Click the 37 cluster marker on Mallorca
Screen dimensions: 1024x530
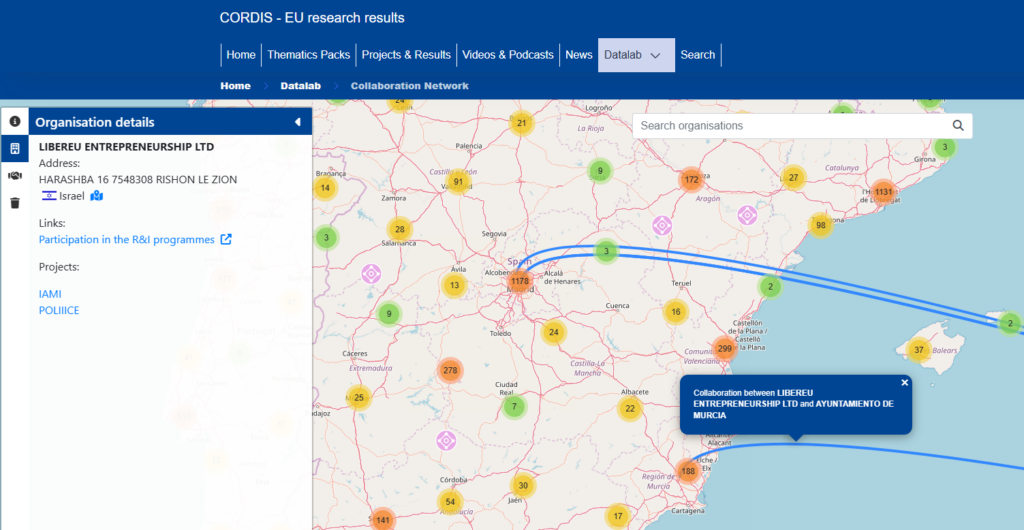[919, 350]
